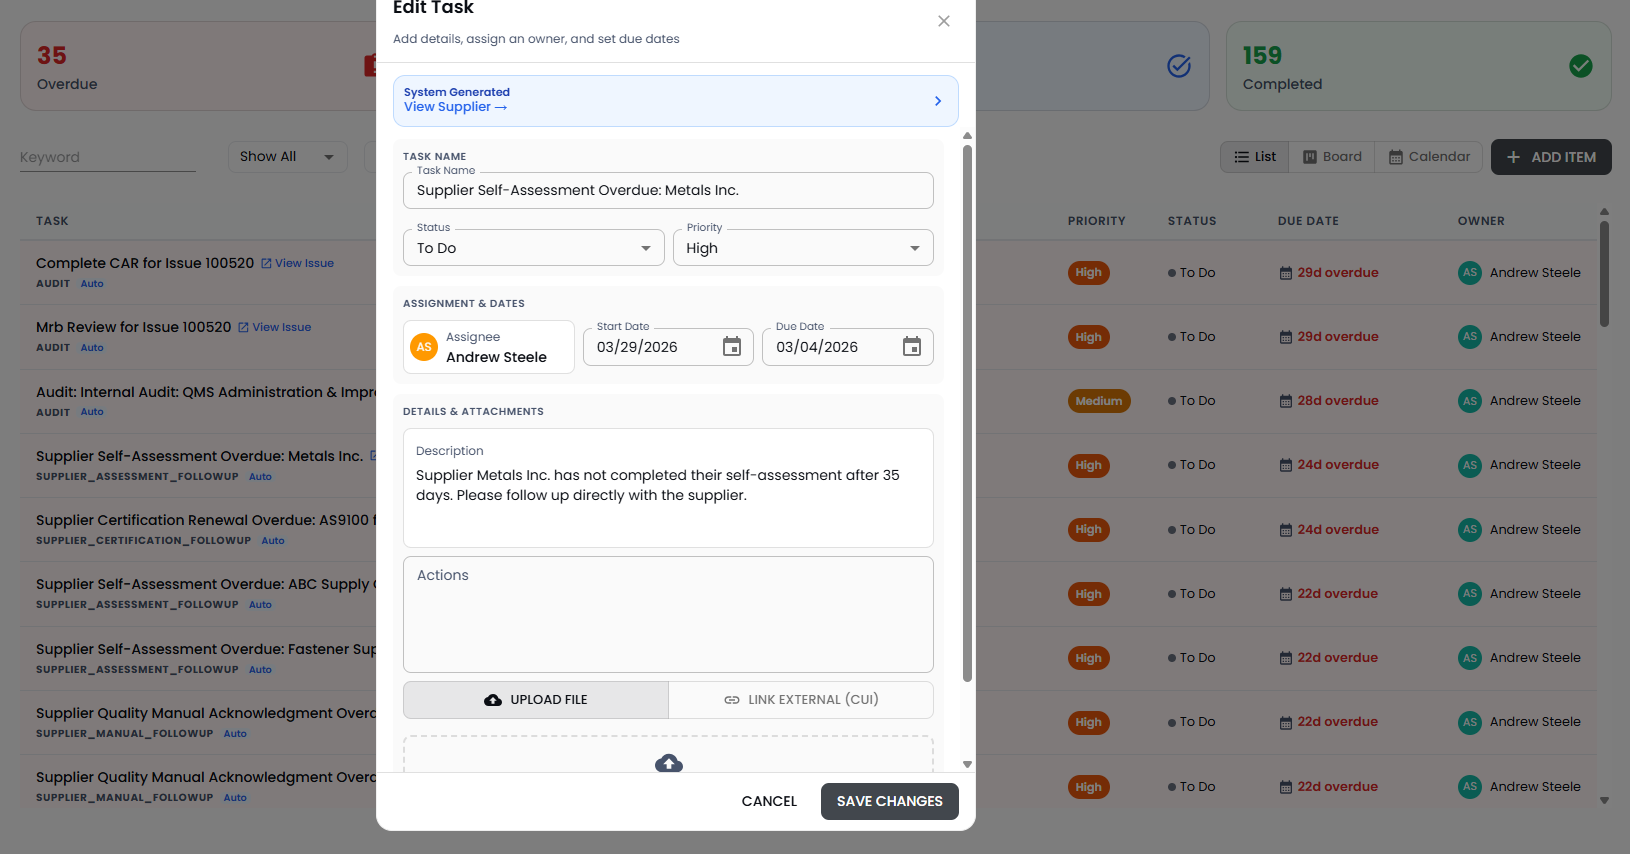Click the blue circled check icon card
This screenshot has height=854, width=1630.
(x=1179, y=66)
